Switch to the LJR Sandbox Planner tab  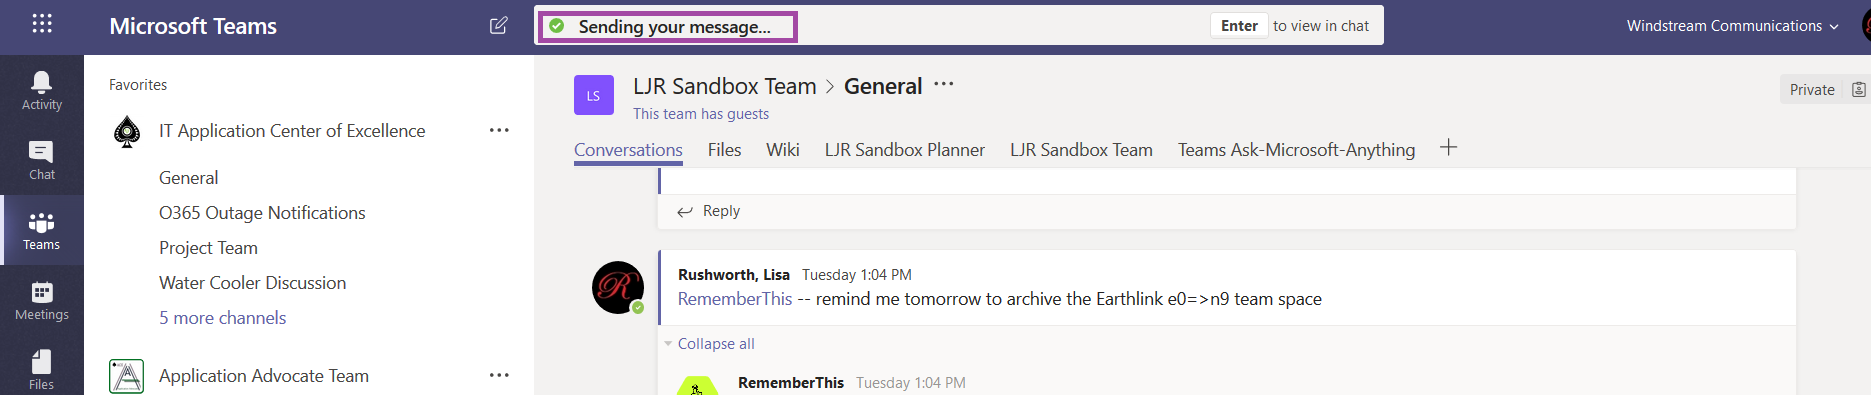904,150
